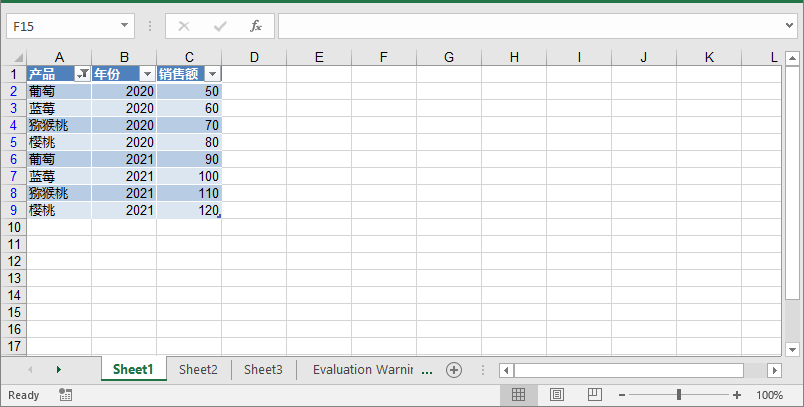Select column G header
The image size is (804, 407).
(449, 57)
